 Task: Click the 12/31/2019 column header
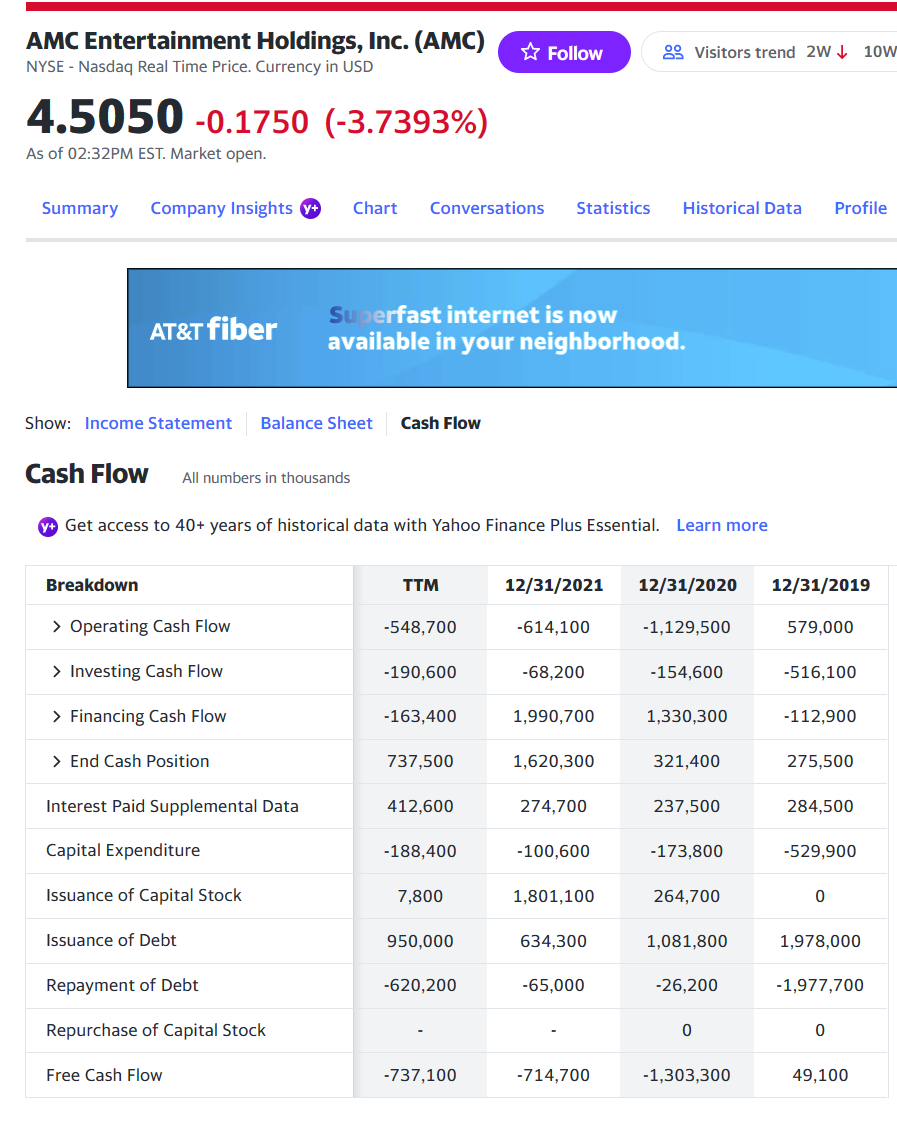pyautogui.click(x=820, y=585)
